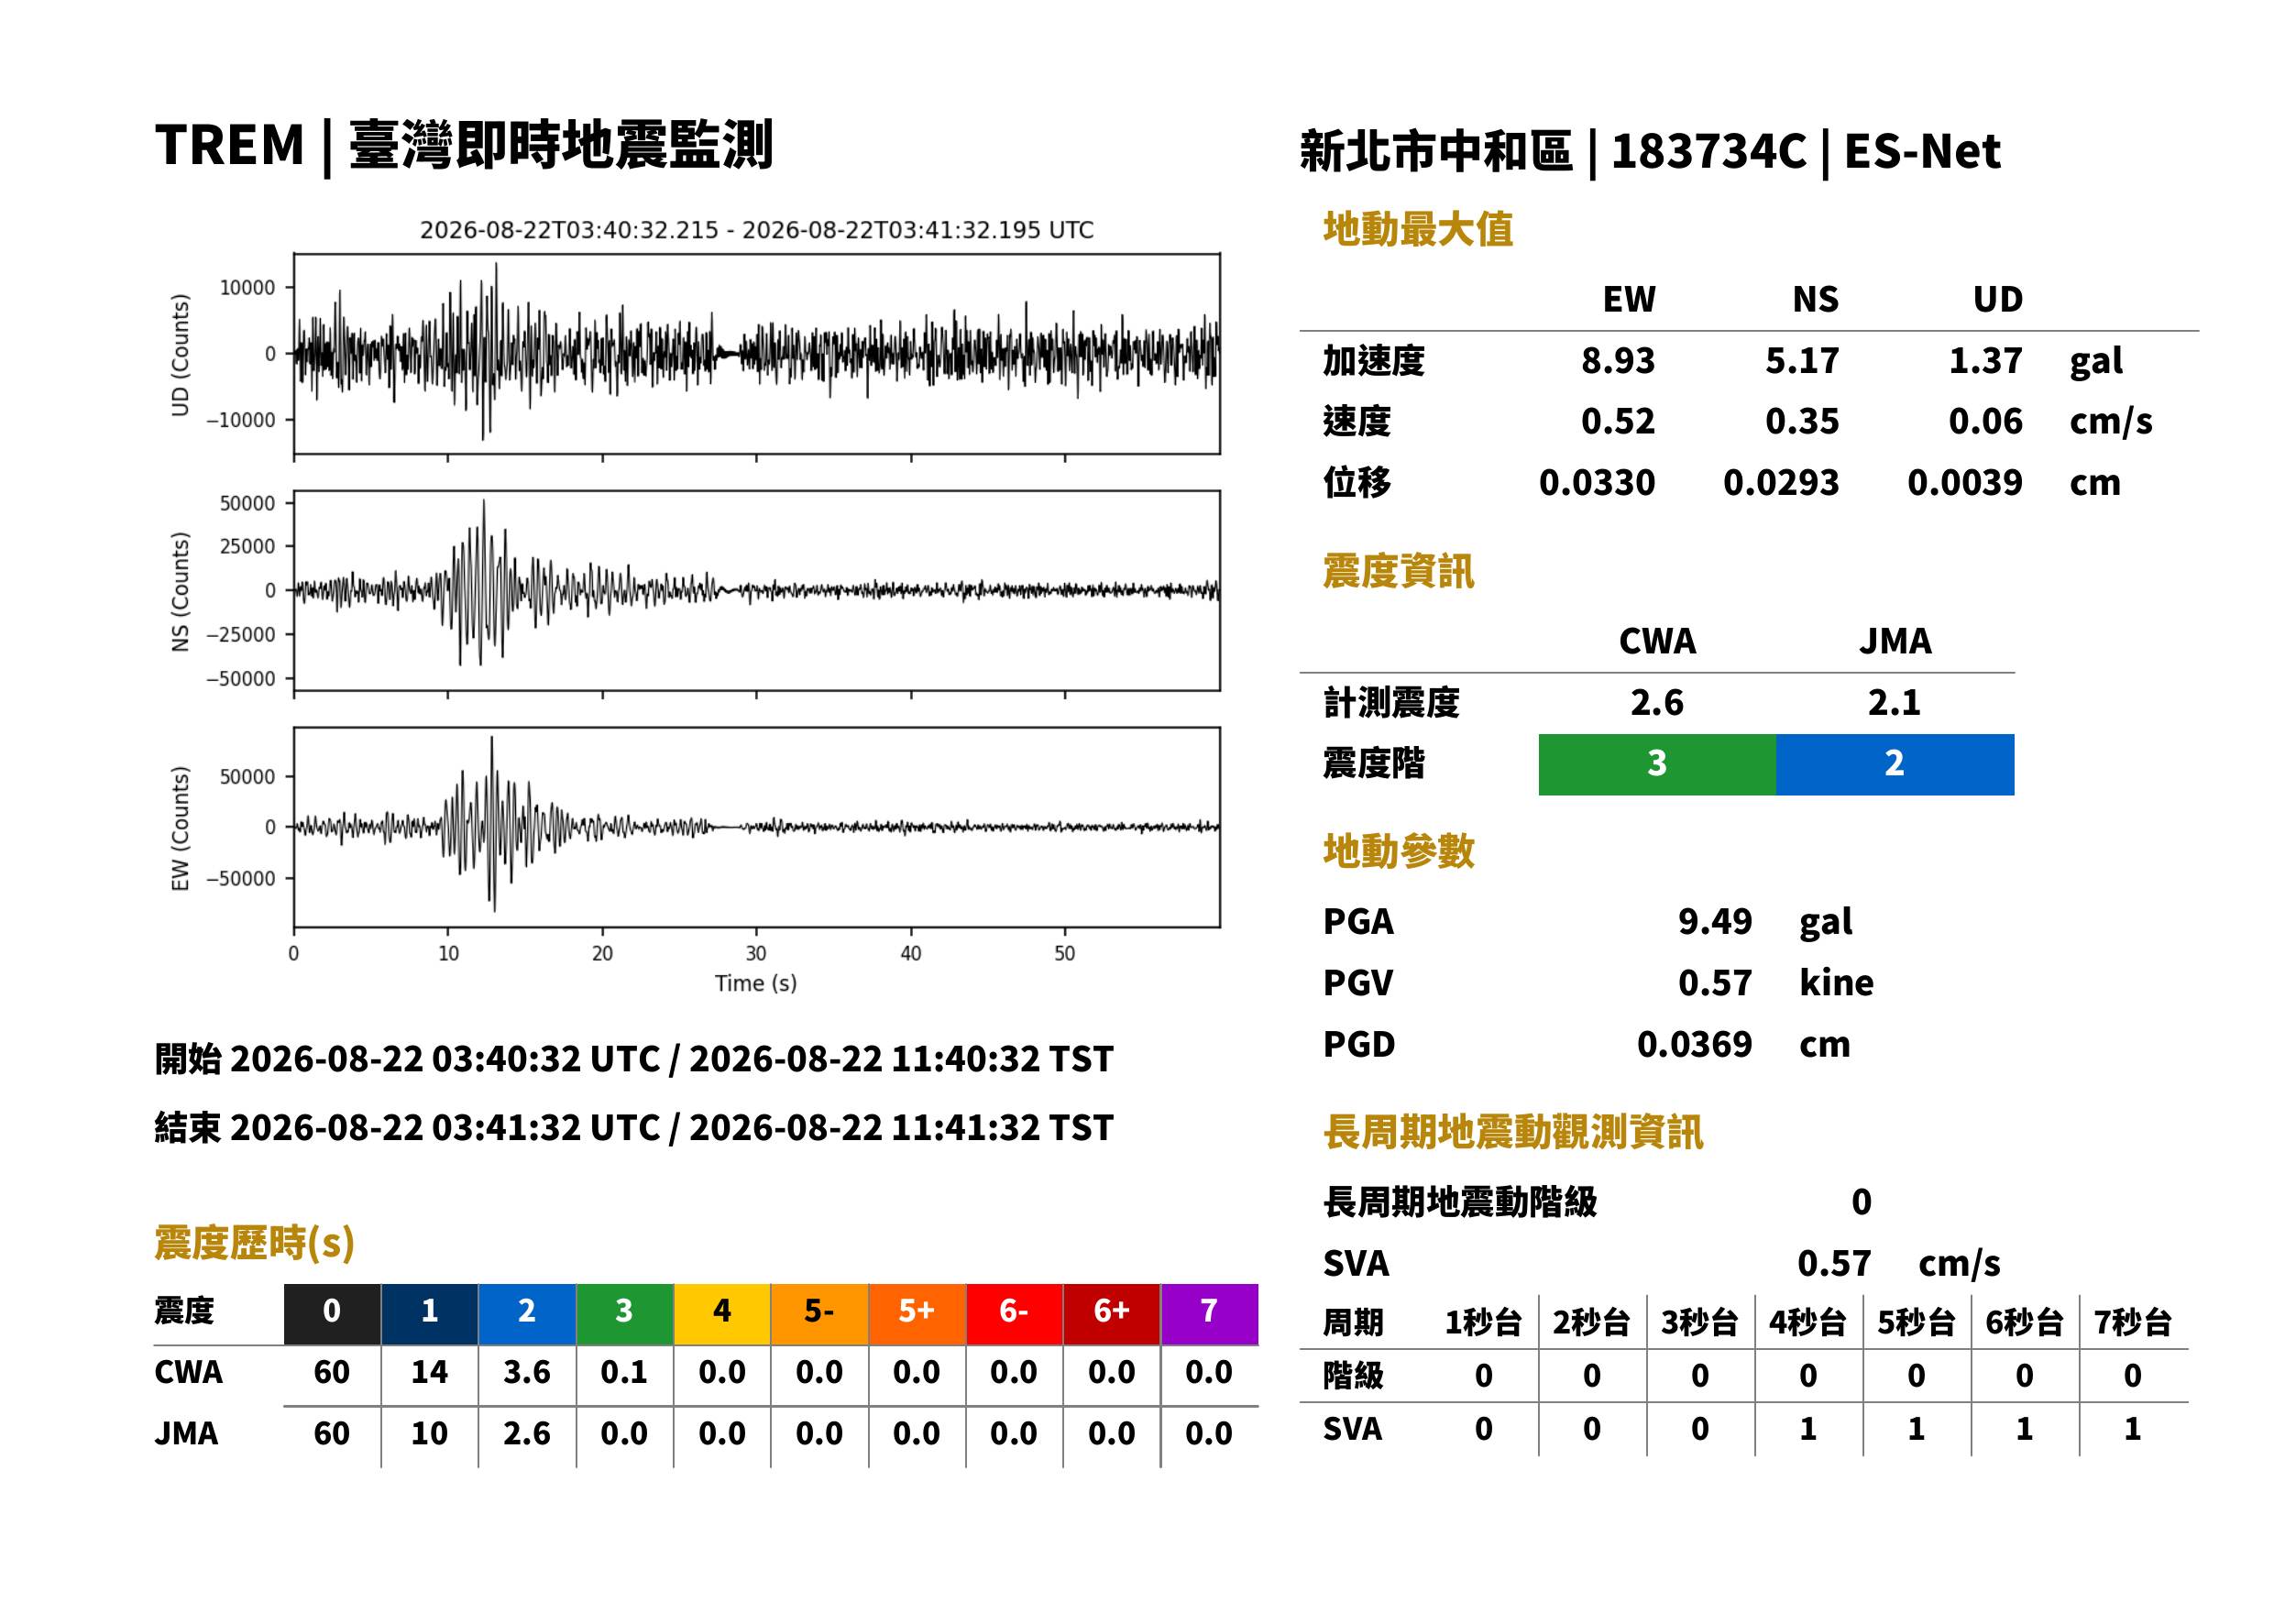Select the black intensity 0 header cell
The width and height of the screenshot is (2274, 1624).
click(x=332, y=1313)
